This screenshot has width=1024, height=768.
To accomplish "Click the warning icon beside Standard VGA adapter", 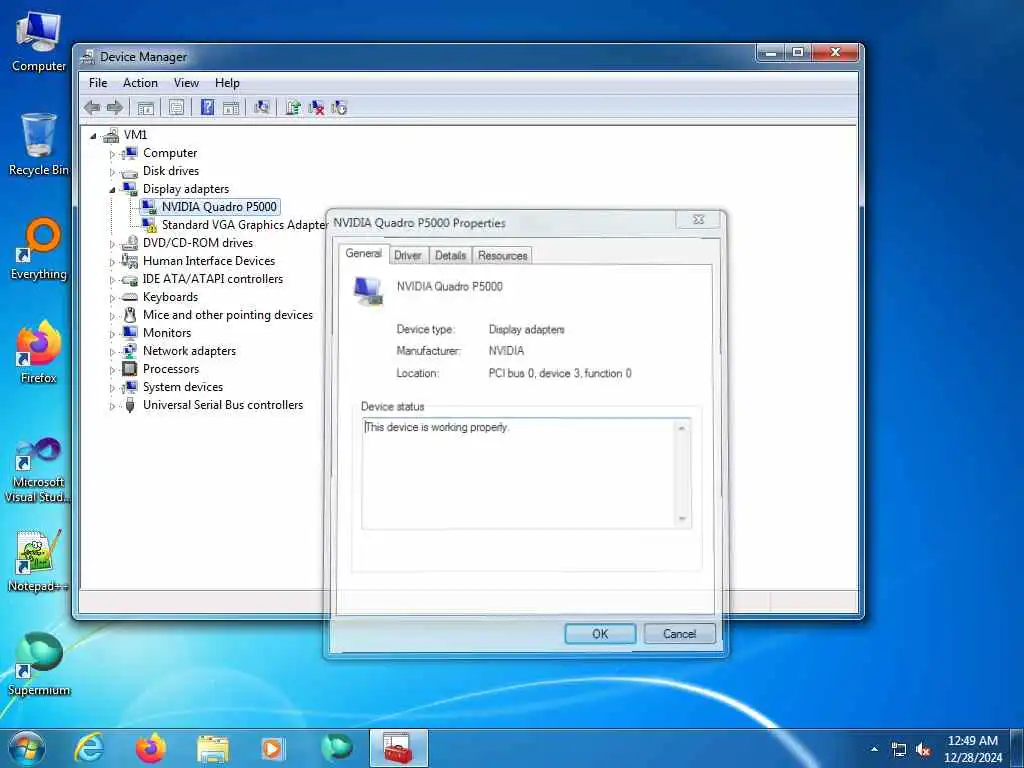I will pyautogui.click(x=150, y=225).
